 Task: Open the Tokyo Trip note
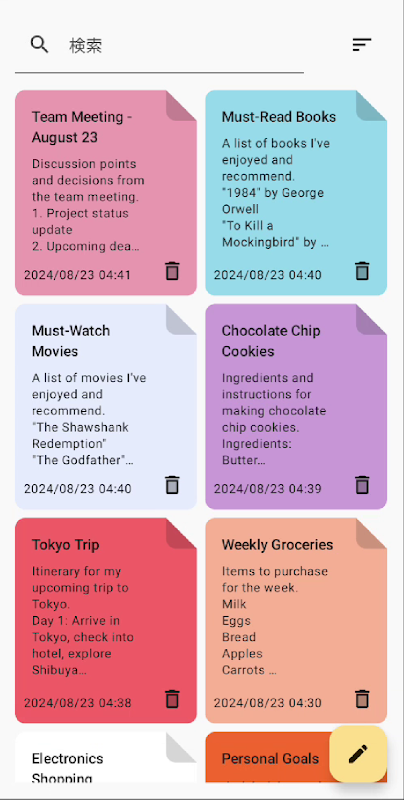[x=106, y=620]
